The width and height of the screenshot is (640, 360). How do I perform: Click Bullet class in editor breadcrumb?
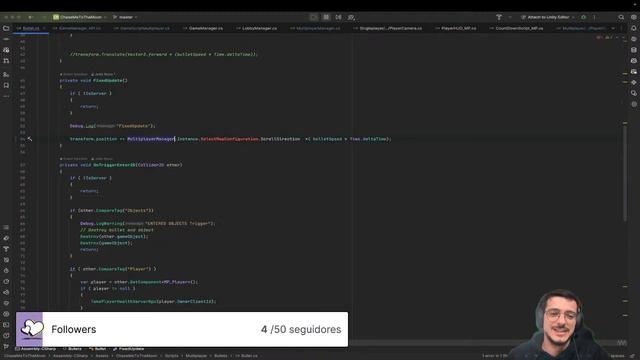[98, 349]
